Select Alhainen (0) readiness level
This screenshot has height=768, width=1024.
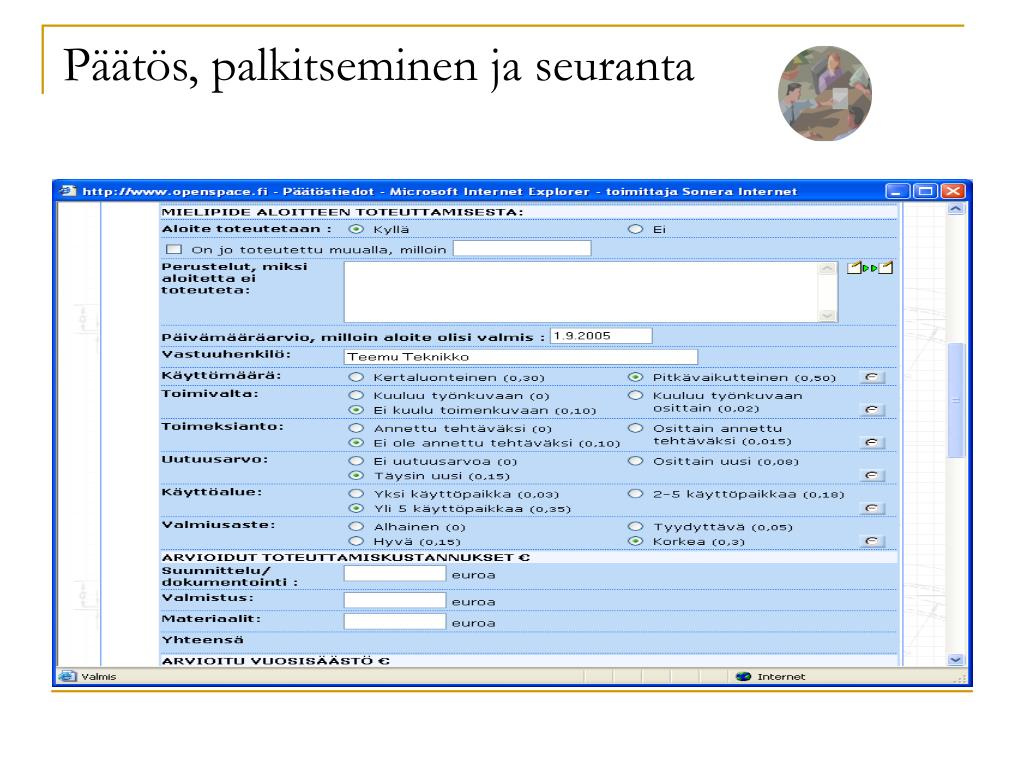pos(356,526)
